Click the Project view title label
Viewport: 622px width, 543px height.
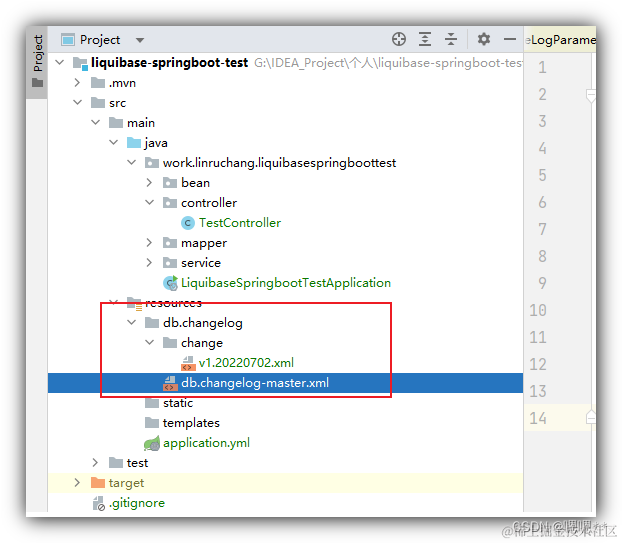click(100, 40)
